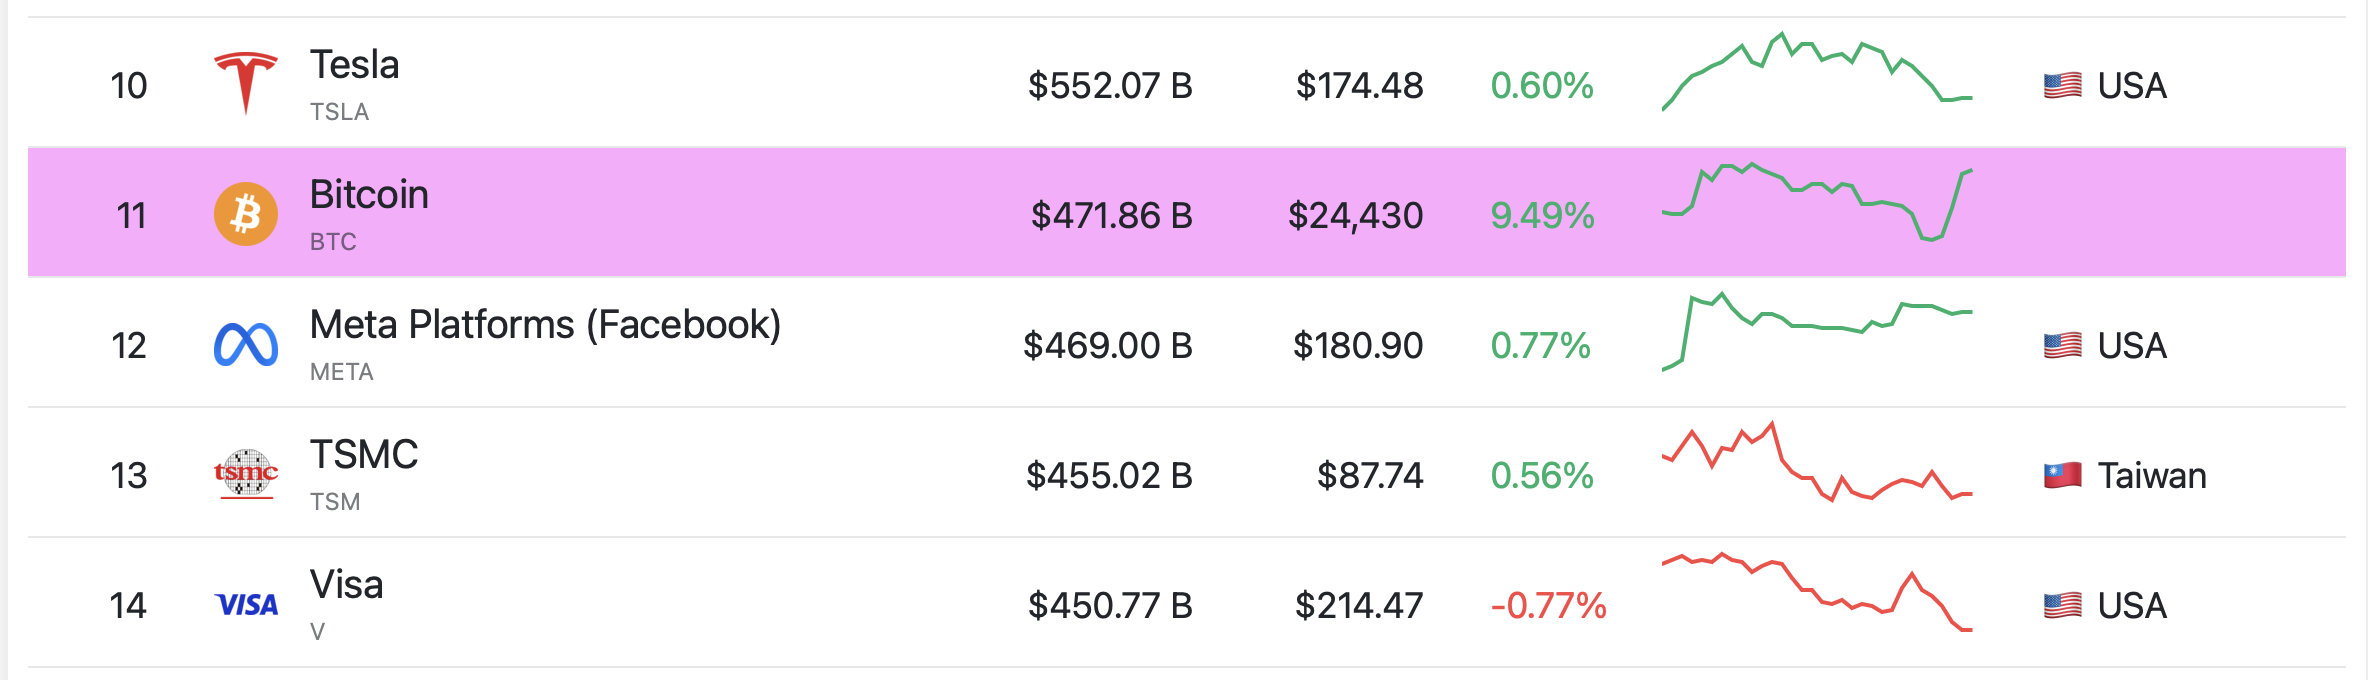The height and width of the screenshot is (680, 2368).
Task: Click the Visa logo icon
Action: tap(246, 605)
